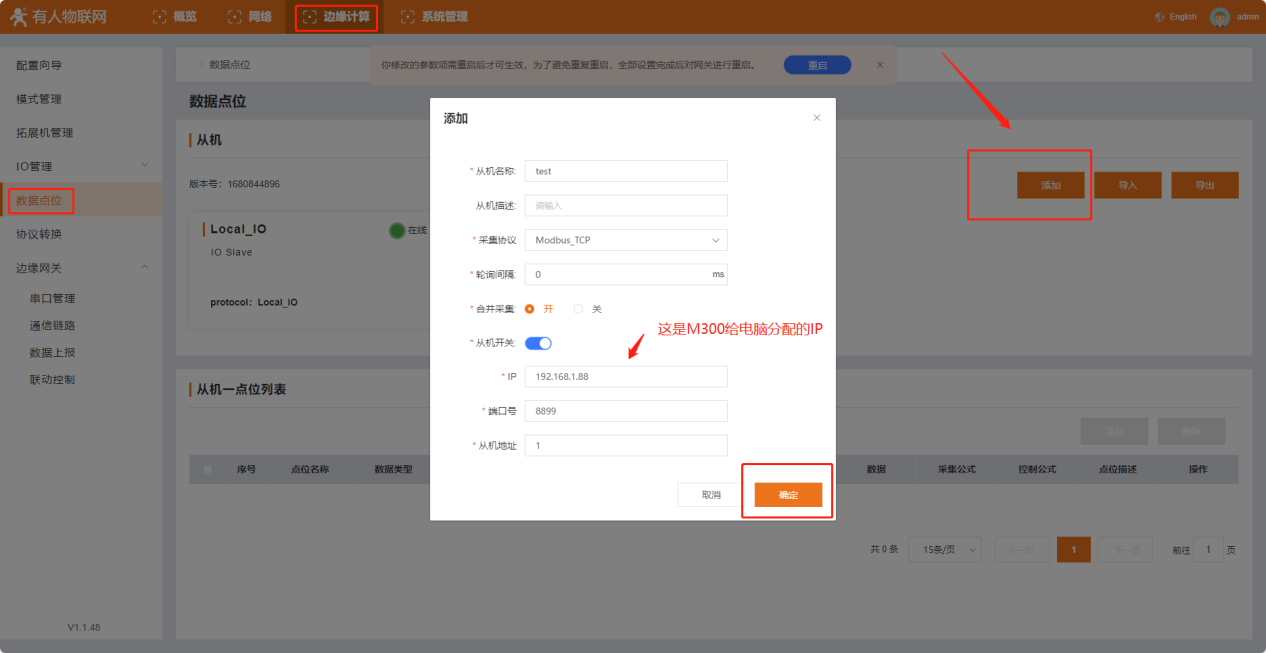
Task: Click the 从机名称 input field
Action: click(626, 171)
